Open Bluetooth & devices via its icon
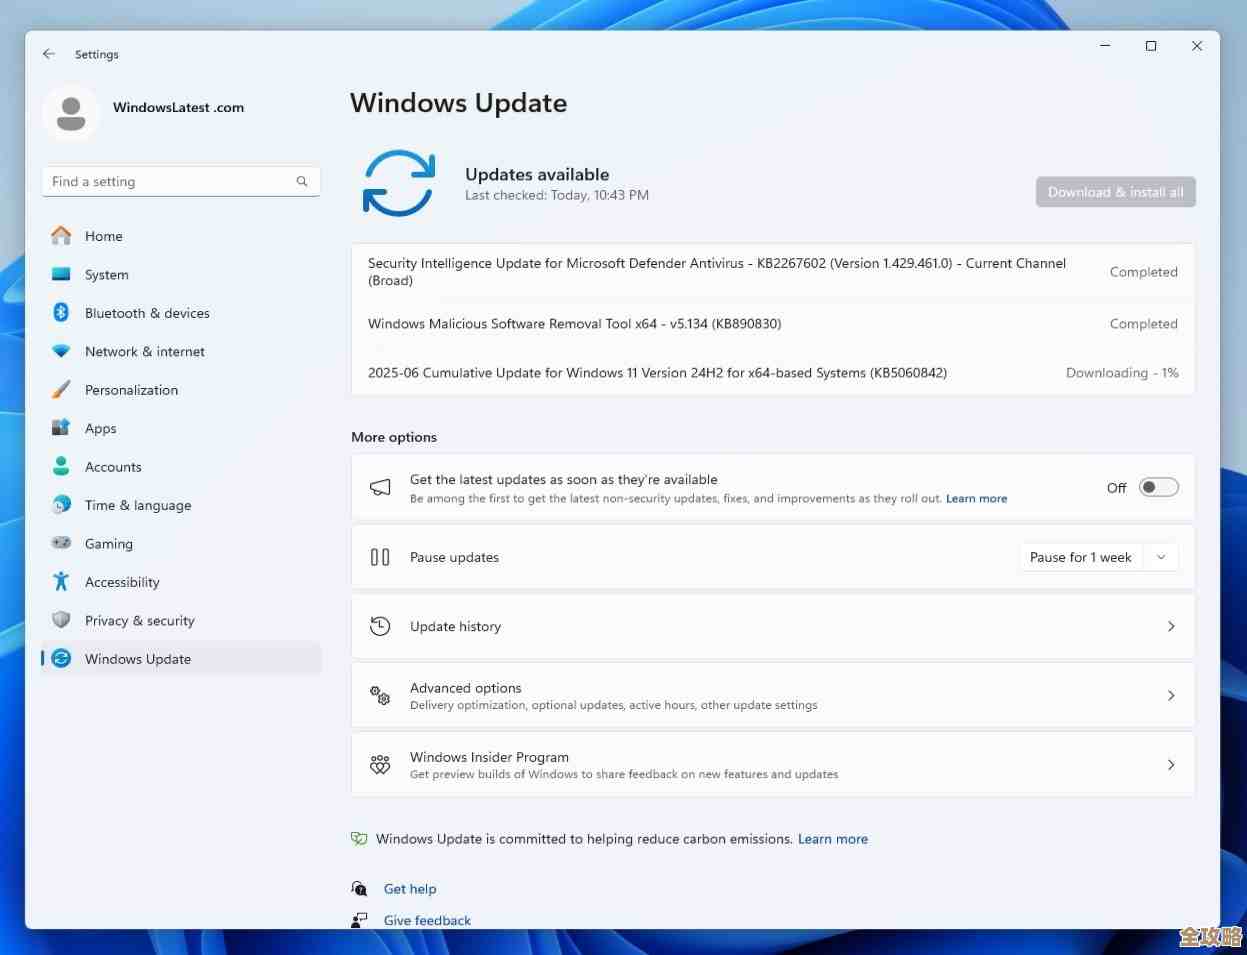Screen dimensions: 1247x955 coord(61,313)
